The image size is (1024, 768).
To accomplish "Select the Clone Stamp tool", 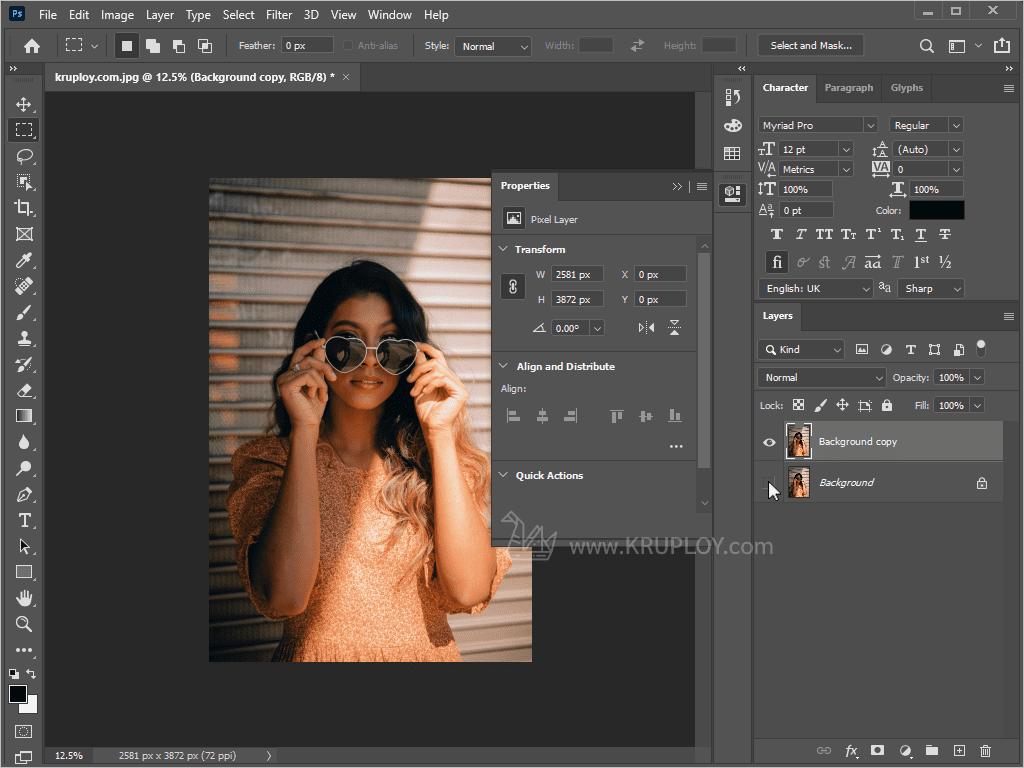I will point(24,338).
